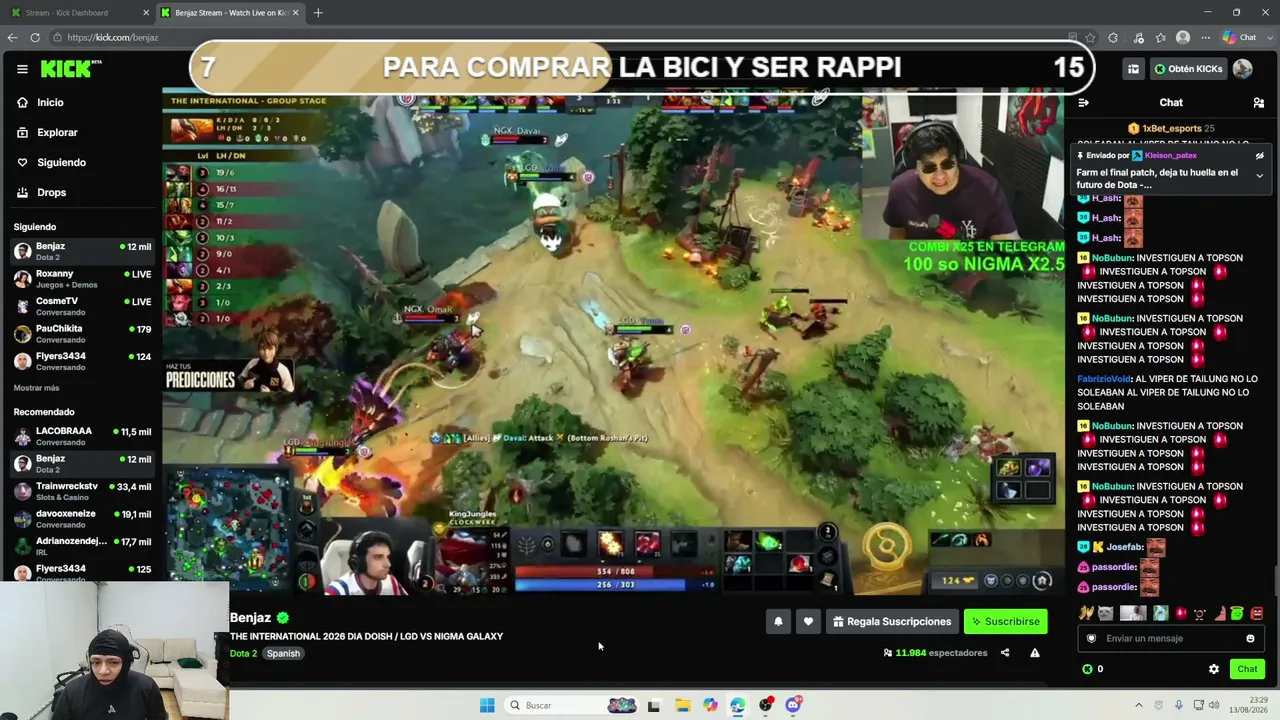Open a new browser tab
1280x720 pixels.
click(318, 13)
